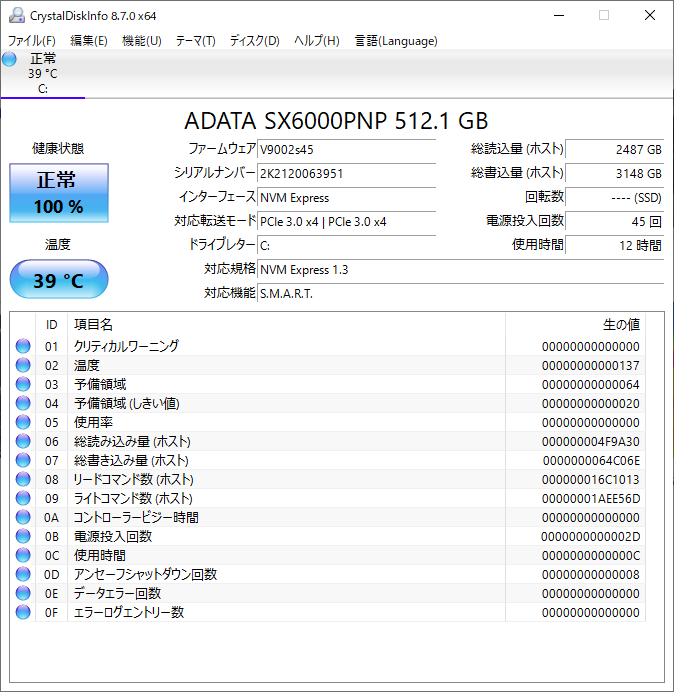Viewport: 674px width, 692px height.
Task: Click status orb for row 0D アンセーフシャットダウン回数
Action: click(x=23, y=574)
